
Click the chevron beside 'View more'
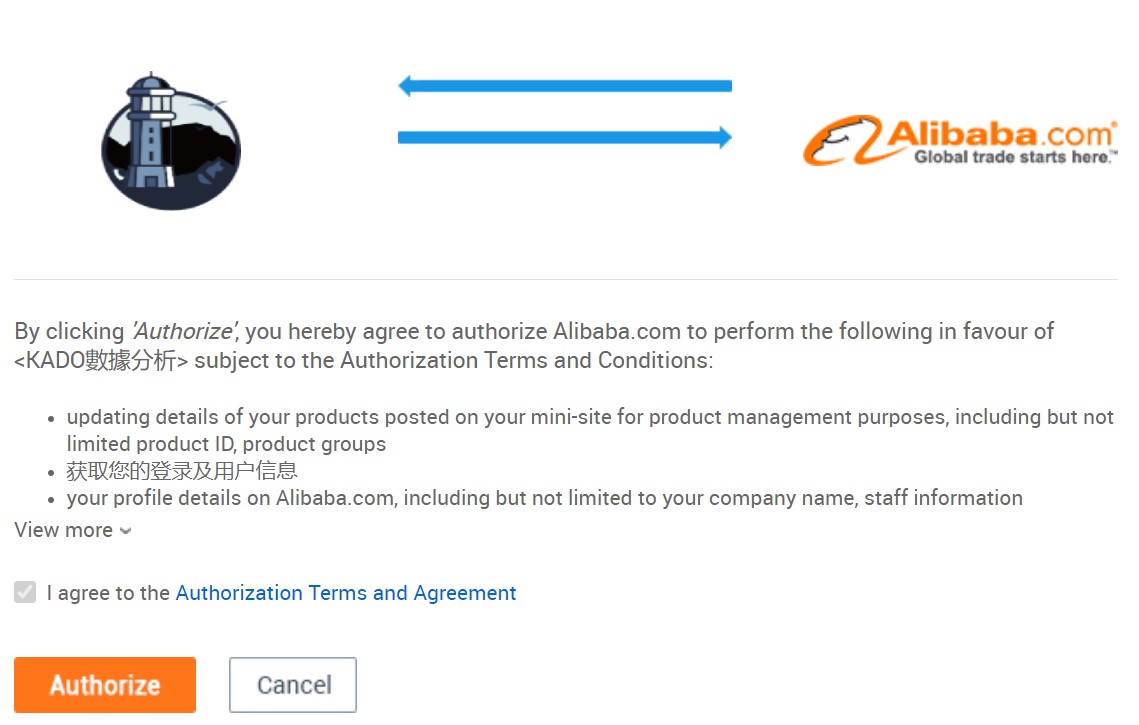click(125, 531)
